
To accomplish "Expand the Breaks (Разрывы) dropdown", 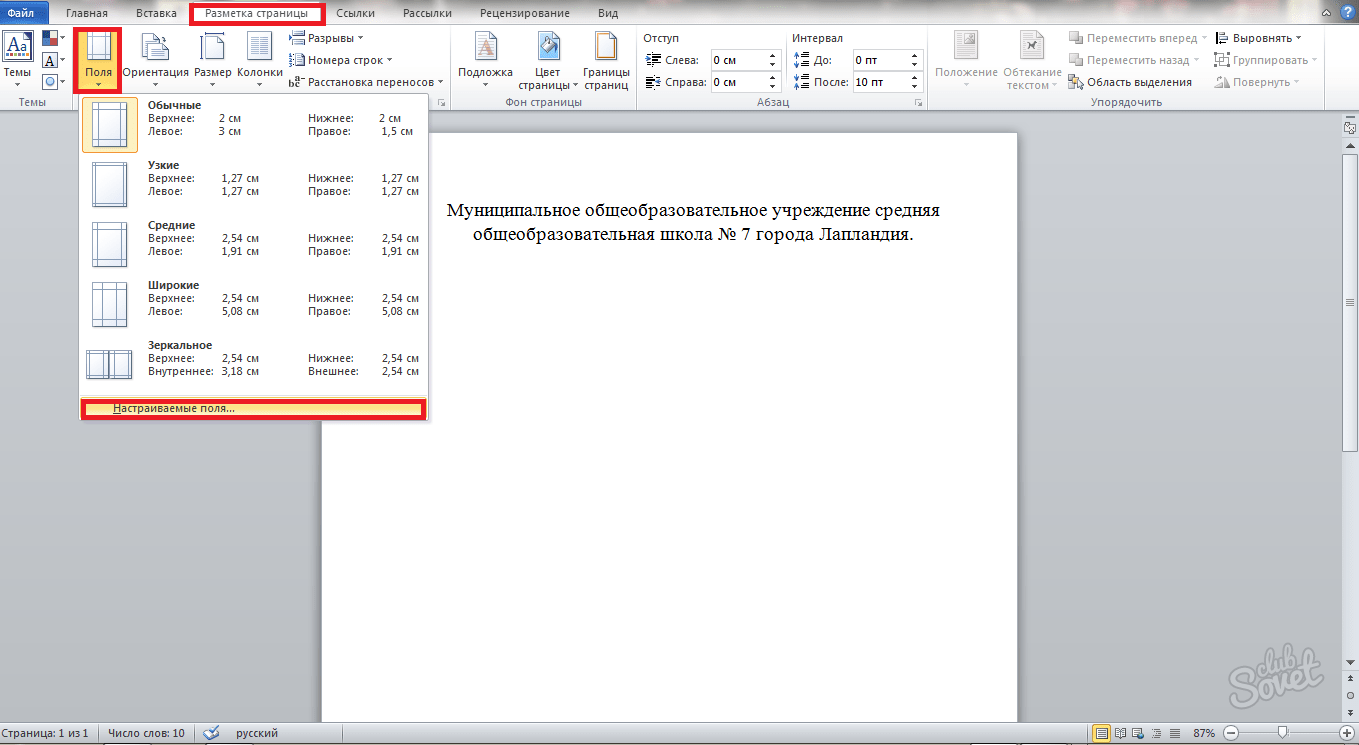I will [327, 38].
